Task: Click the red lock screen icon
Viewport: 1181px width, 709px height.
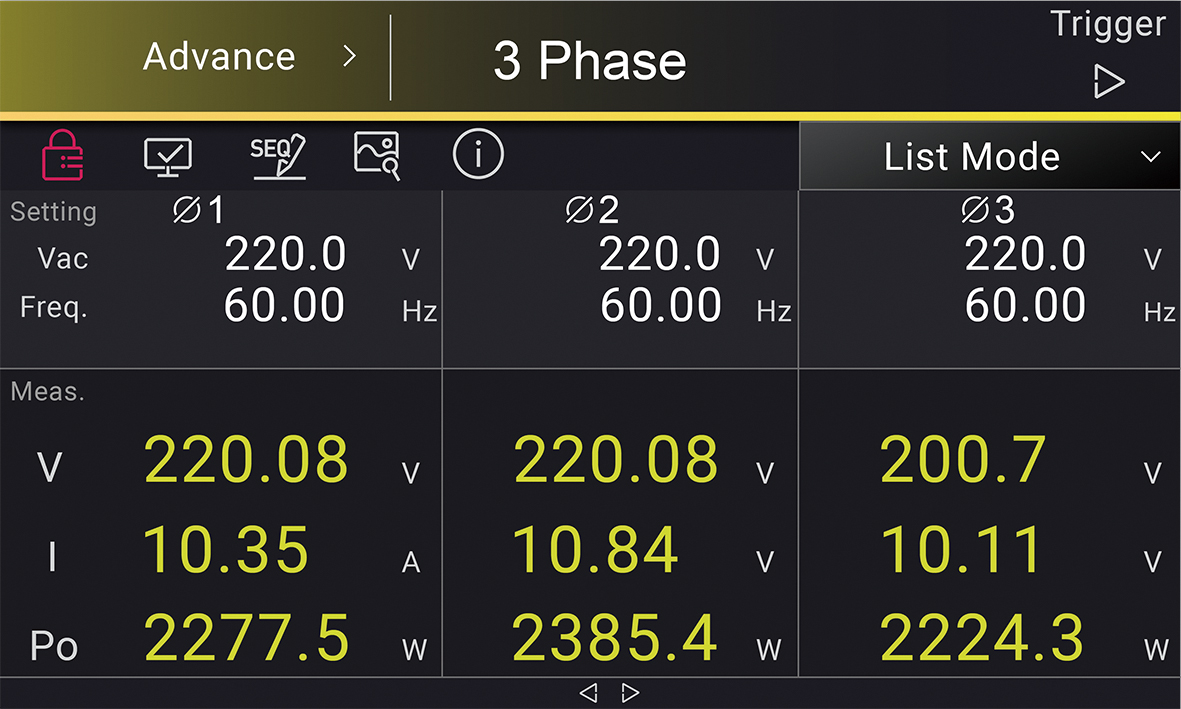Action: tap(63, 155)
